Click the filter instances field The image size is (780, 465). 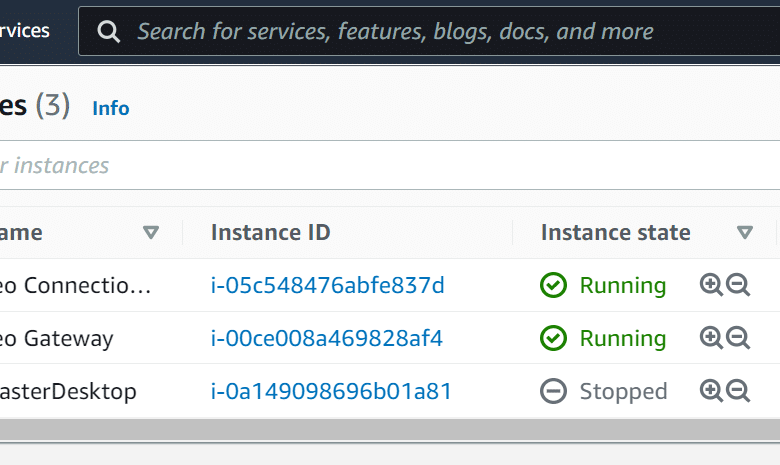(390, 165)
